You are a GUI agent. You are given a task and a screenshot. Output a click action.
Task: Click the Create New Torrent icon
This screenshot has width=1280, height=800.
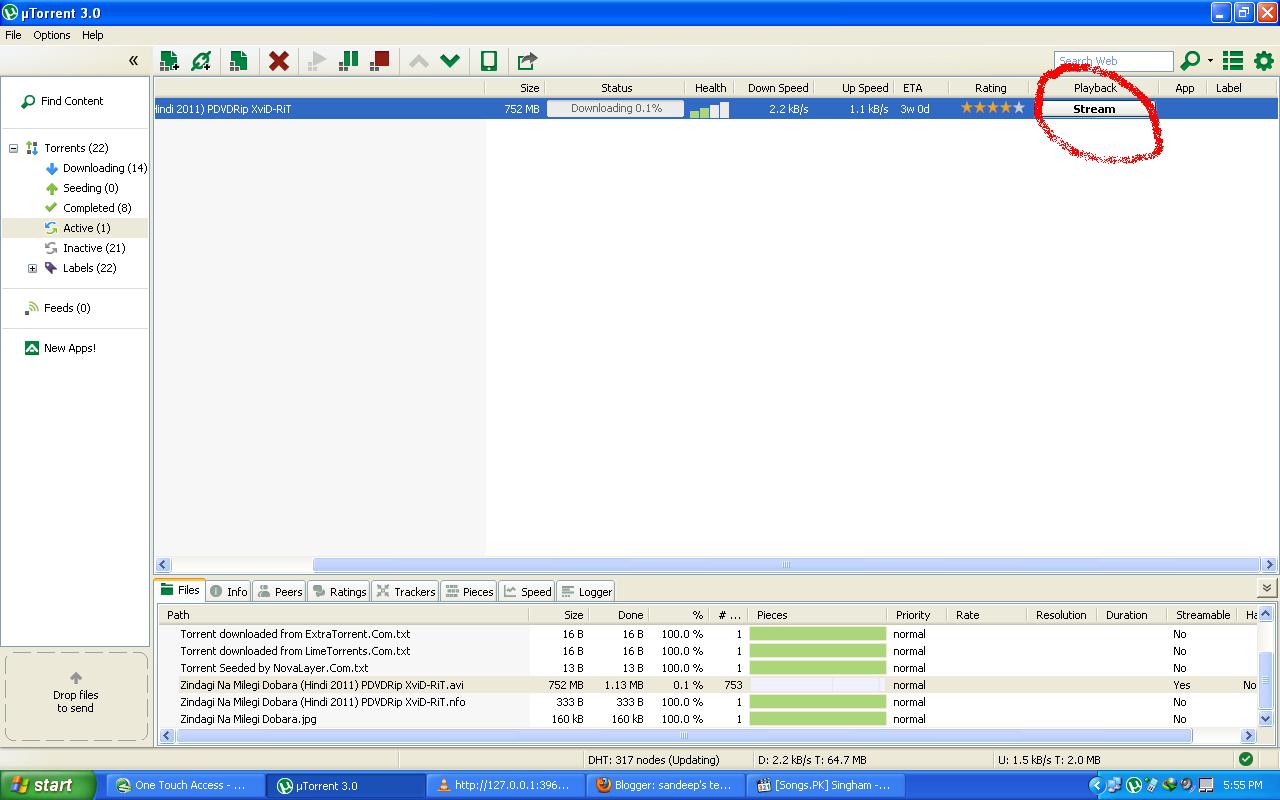238,61
